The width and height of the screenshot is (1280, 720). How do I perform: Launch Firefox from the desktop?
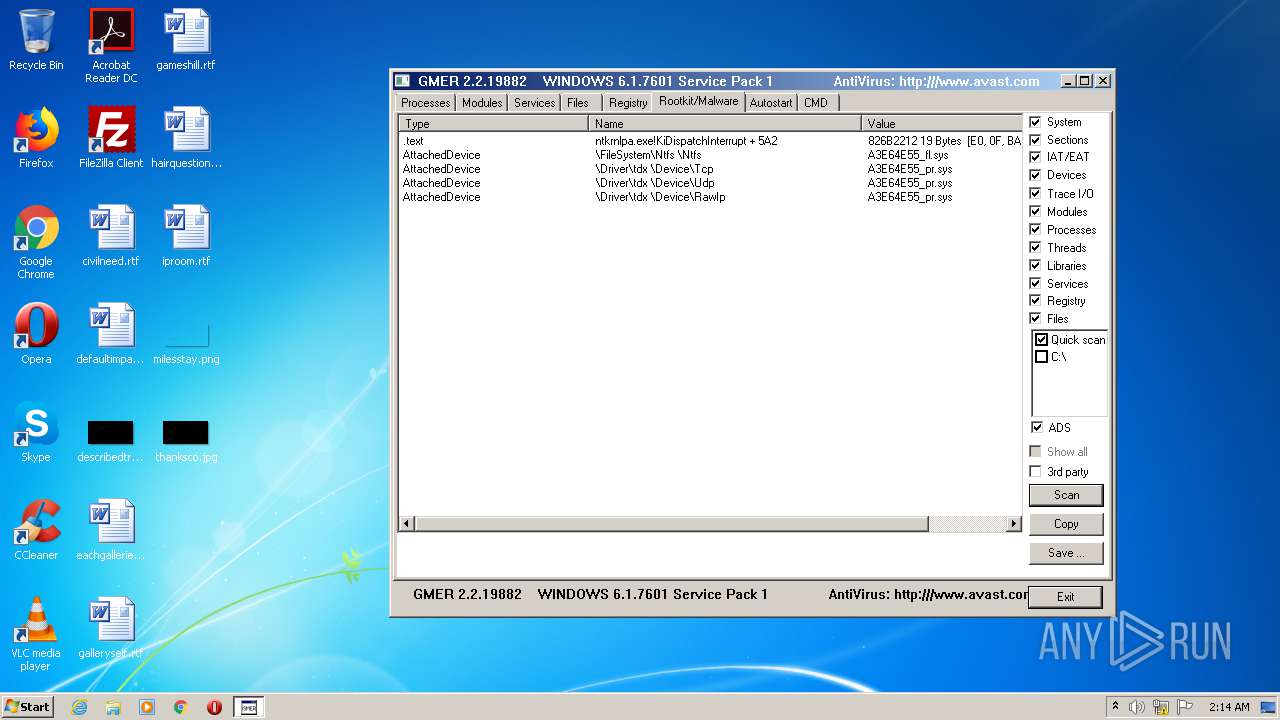[36, 138]
